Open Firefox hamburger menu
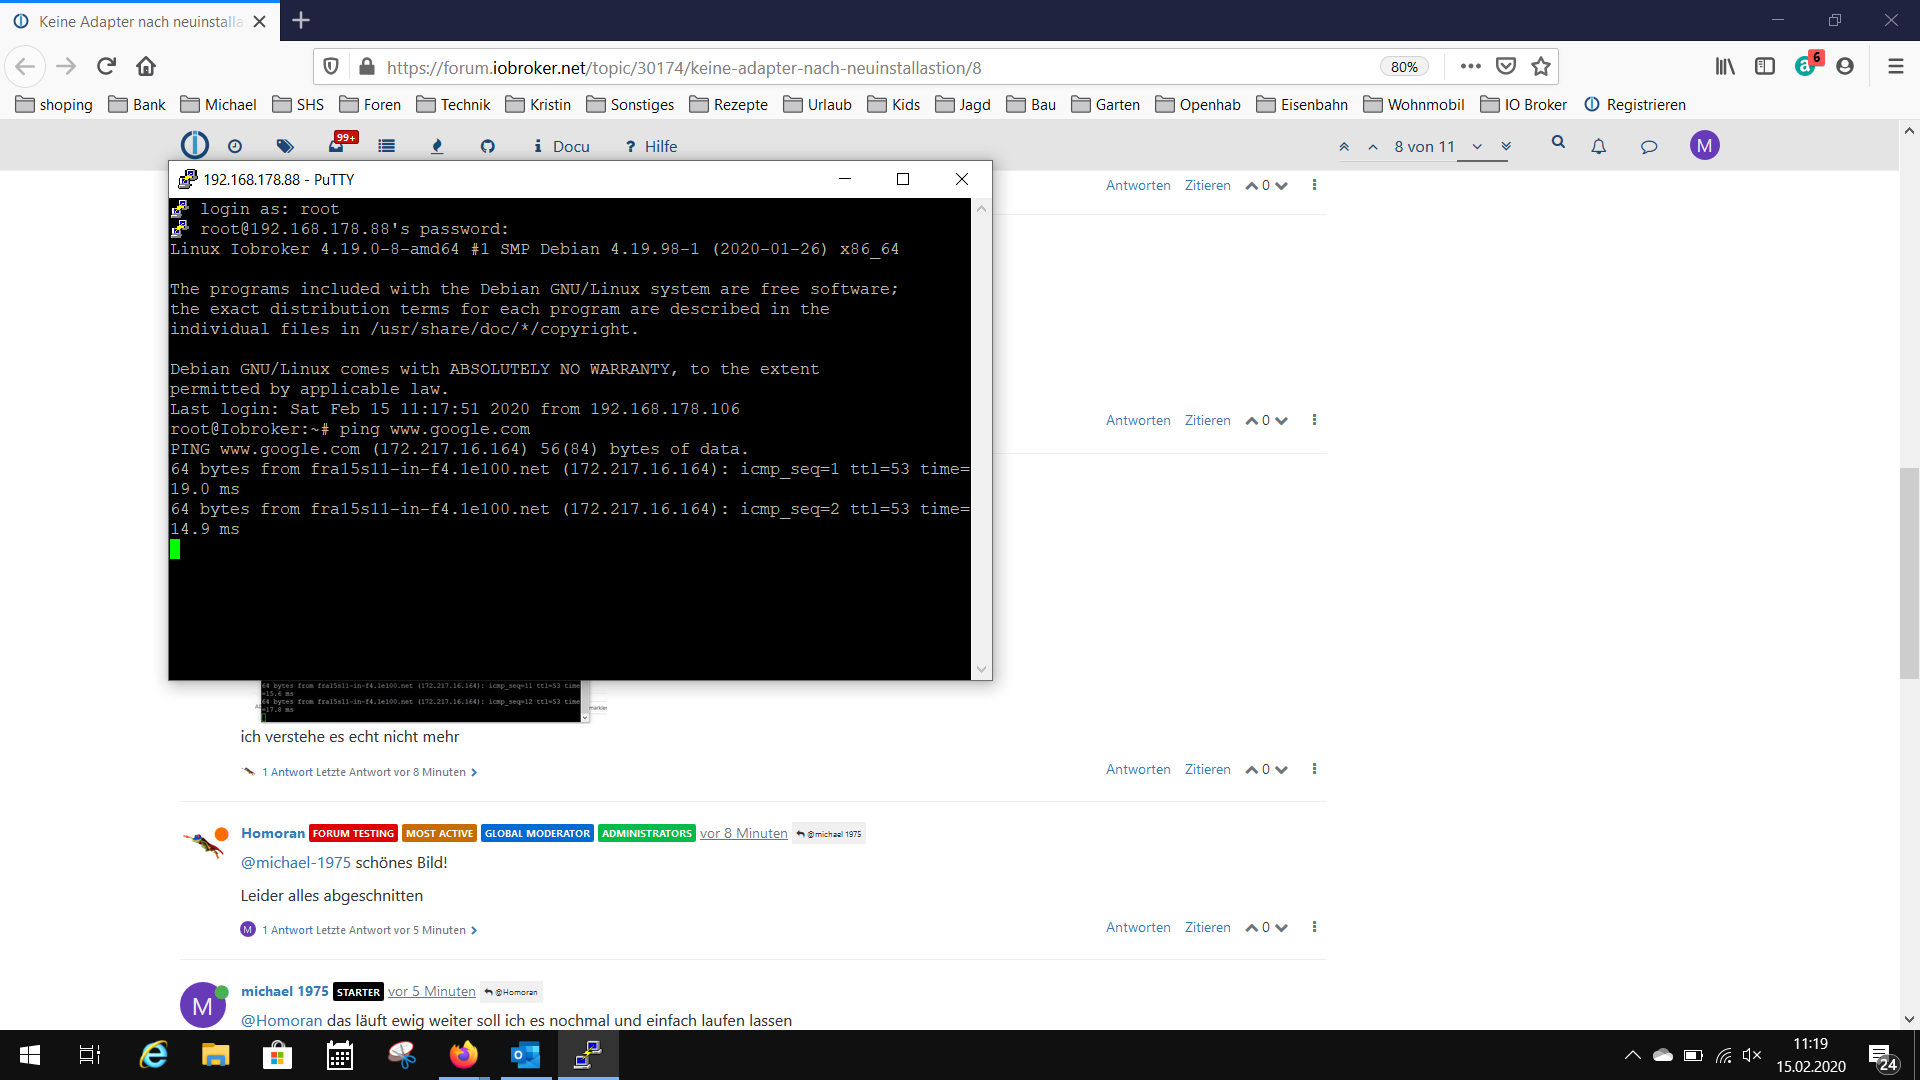This screenshot has width=1920, height=1080. pos(1895,67)
